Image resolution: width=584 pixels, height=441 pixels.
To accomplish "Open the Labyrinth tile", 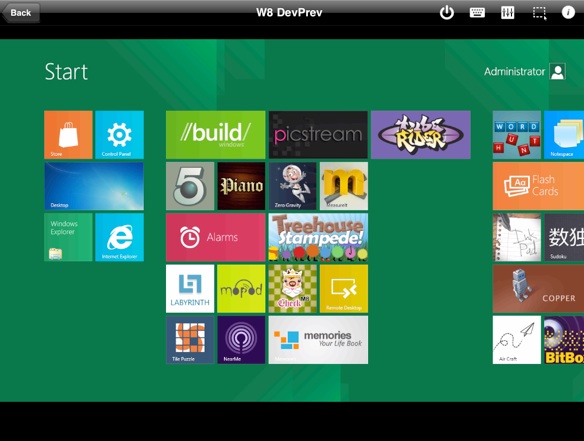I will coord(190,289).
